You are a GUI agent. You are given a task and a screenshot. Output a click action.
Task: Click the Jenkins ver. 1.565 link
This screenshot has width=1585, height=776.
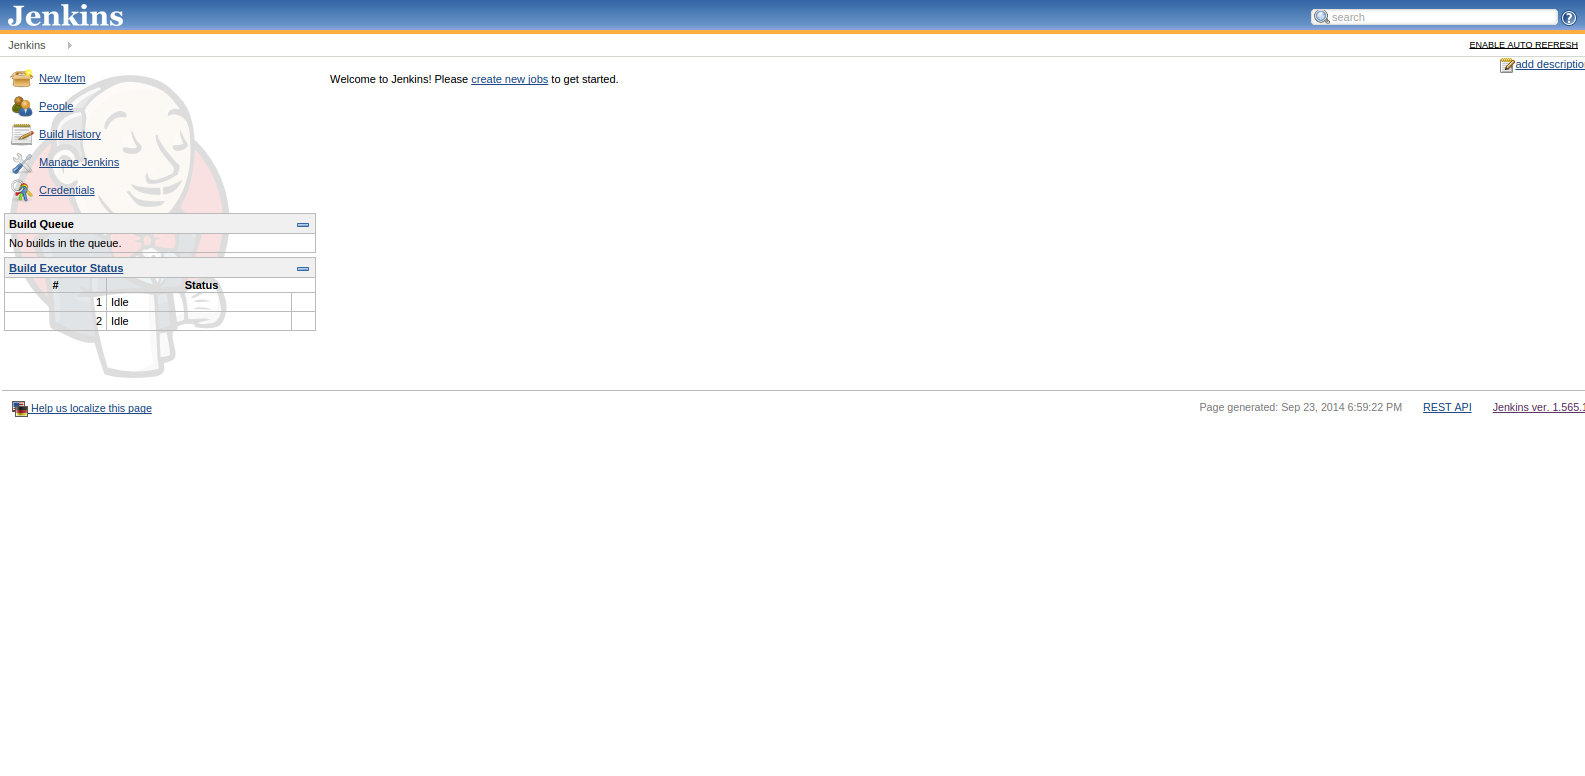click(1539, 407)
